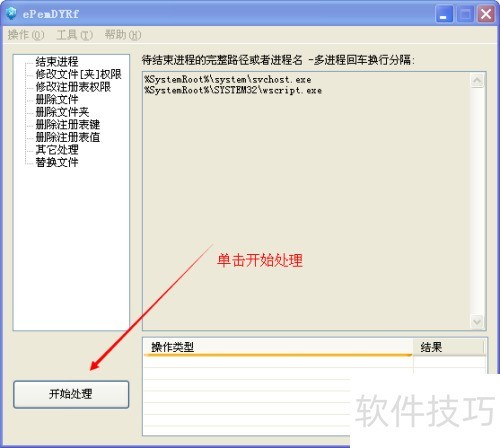
Task: Open the 帮助(H) menu
Action: pyautogui.click(x=123, y=35)
